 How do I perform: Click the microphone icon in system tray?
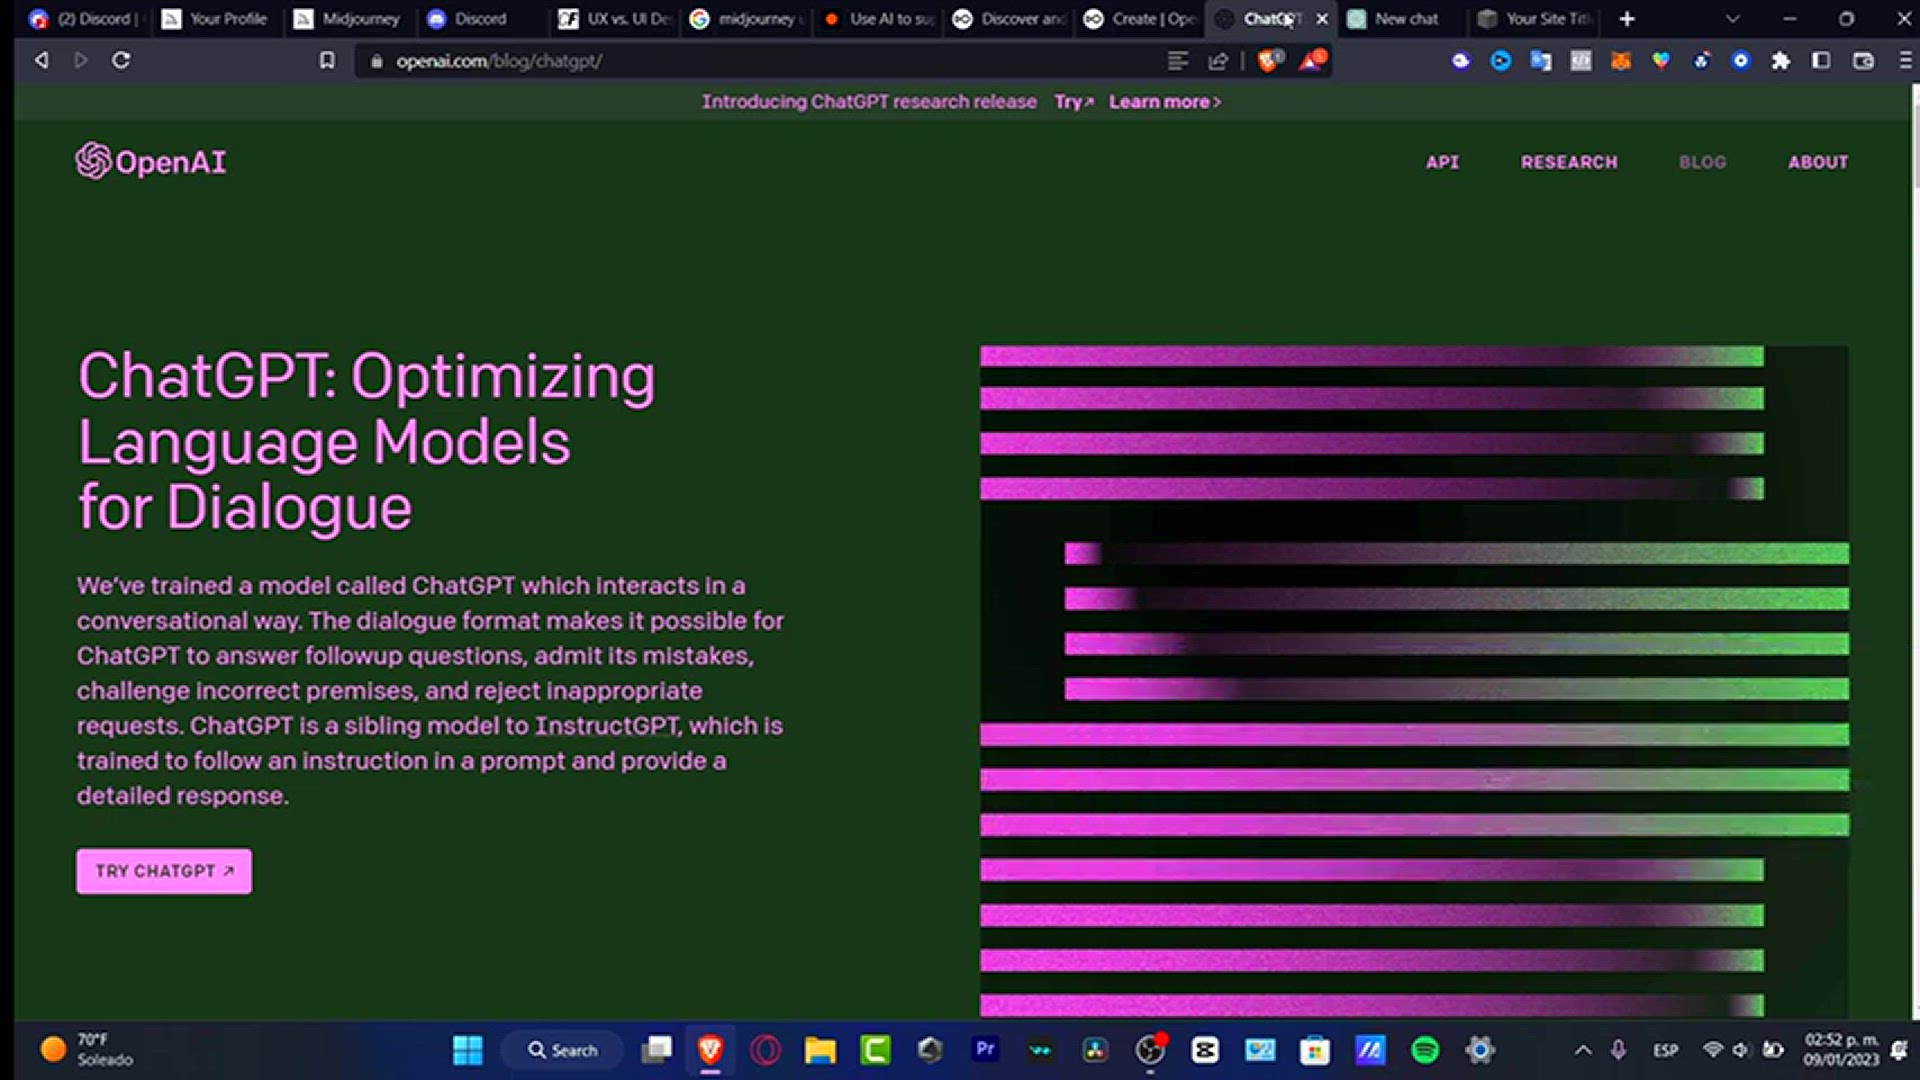coord(1618,1050)
